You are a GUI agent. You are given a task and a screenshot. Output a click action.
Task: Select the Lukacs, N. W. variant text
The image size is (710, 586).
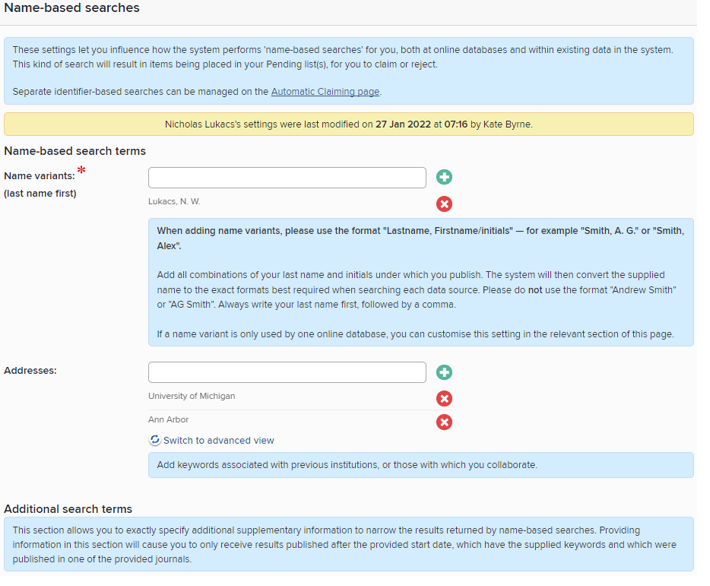click(x=174, y=201)
